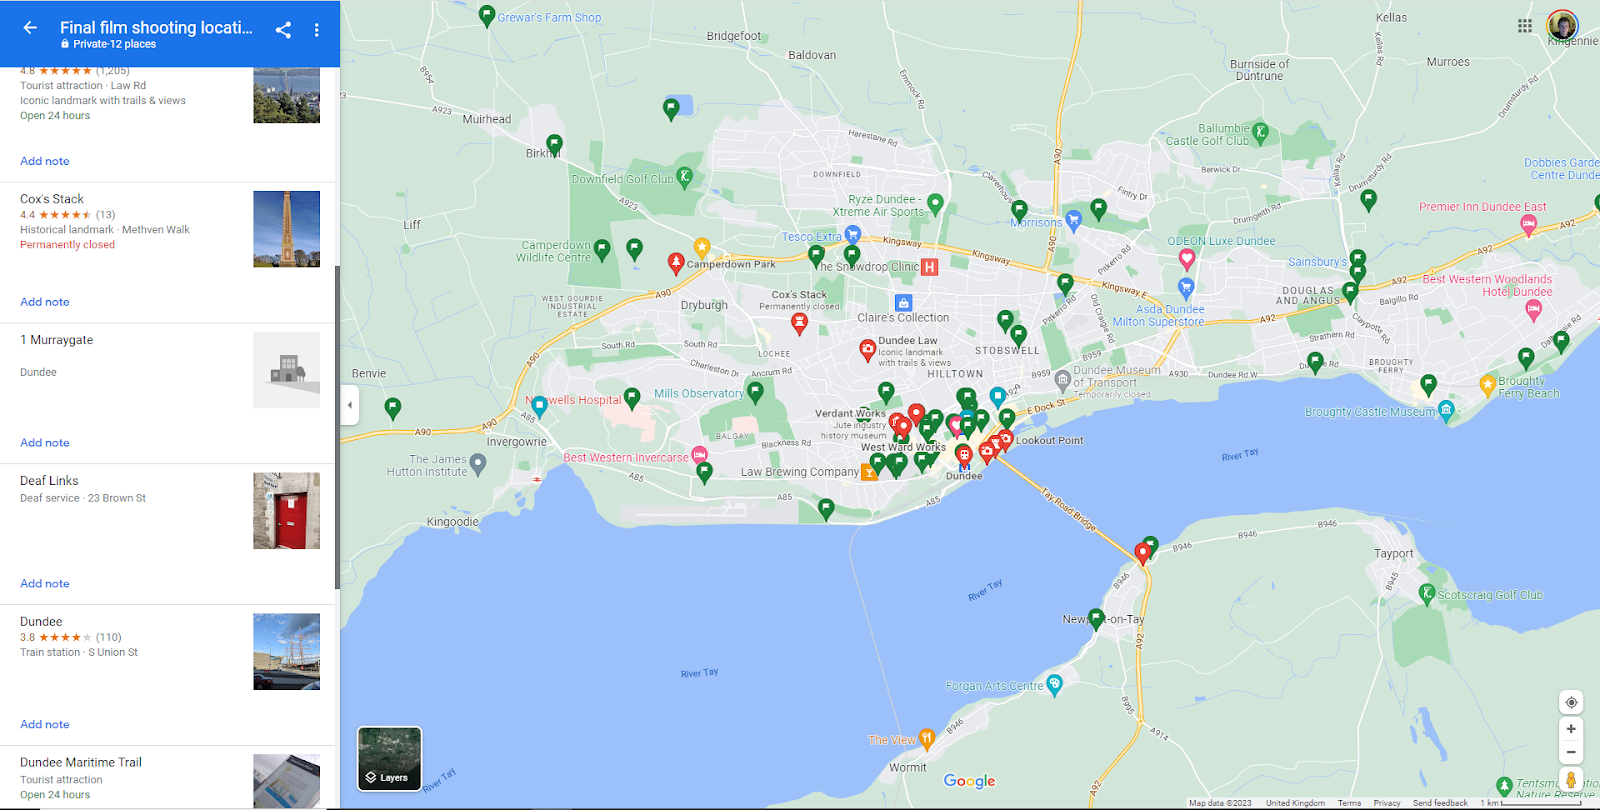Zoom in on the map
Viewport: 1600px width, 810px height.
tap(1571, 729)
